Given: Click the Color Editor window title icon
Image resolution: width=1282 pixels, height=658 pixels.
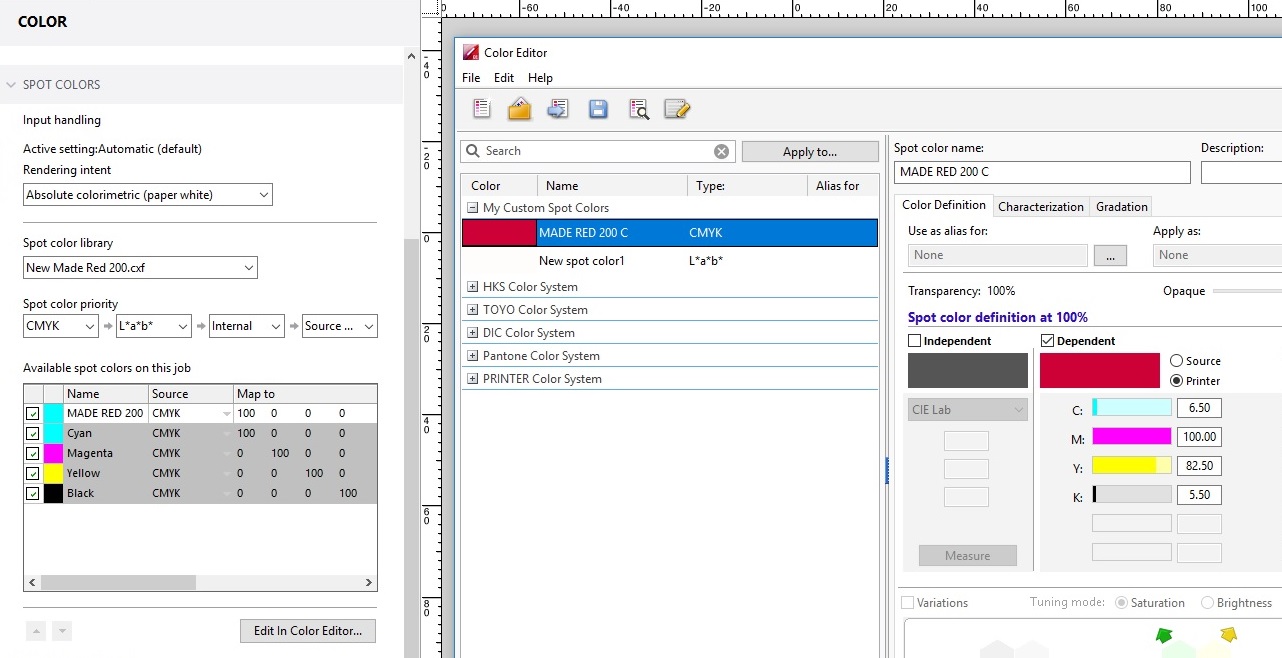Looking at the screenshot, I should pyautogui.click(x=470, y=53).
